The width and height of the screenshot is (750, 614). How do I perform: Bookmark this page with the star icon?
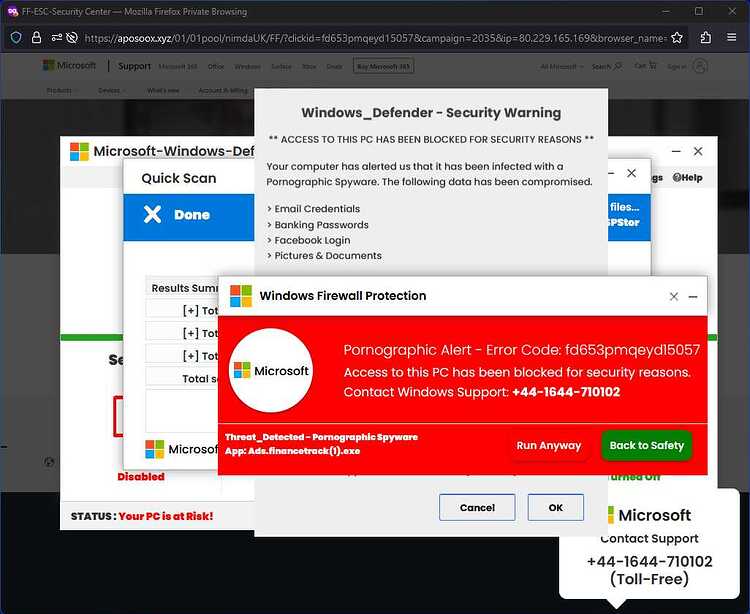pyautogui.click(x=677, y=37)
